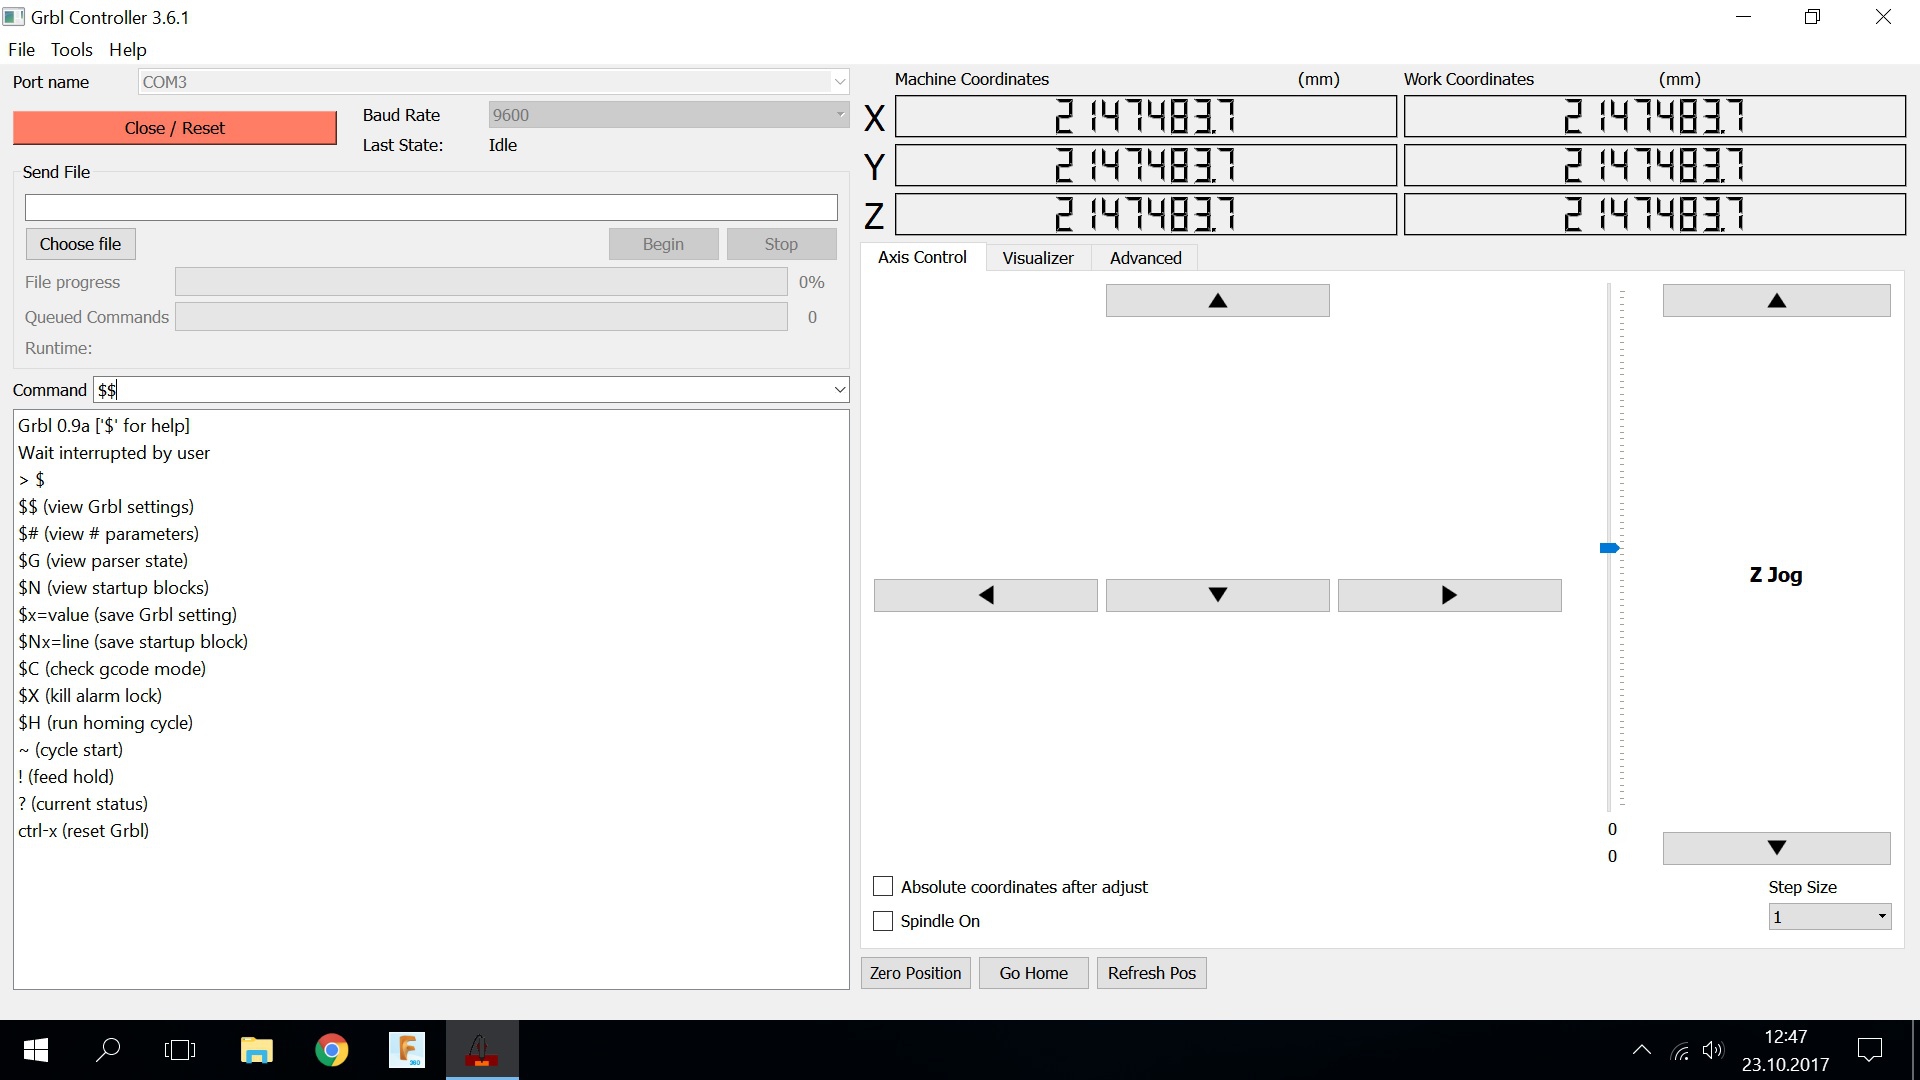
Task: Switch to Axis Control tab
Action: (x=923, y=257)
